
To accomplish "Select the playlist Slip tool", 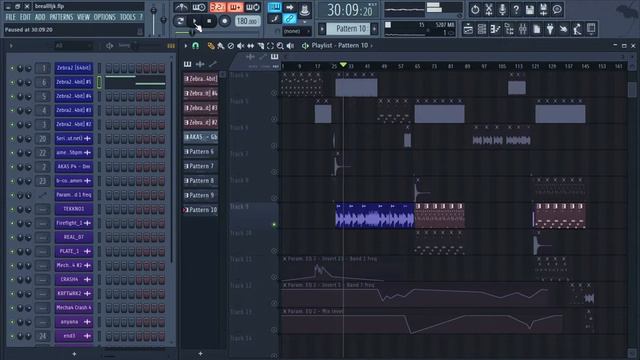I will point(250,46).
